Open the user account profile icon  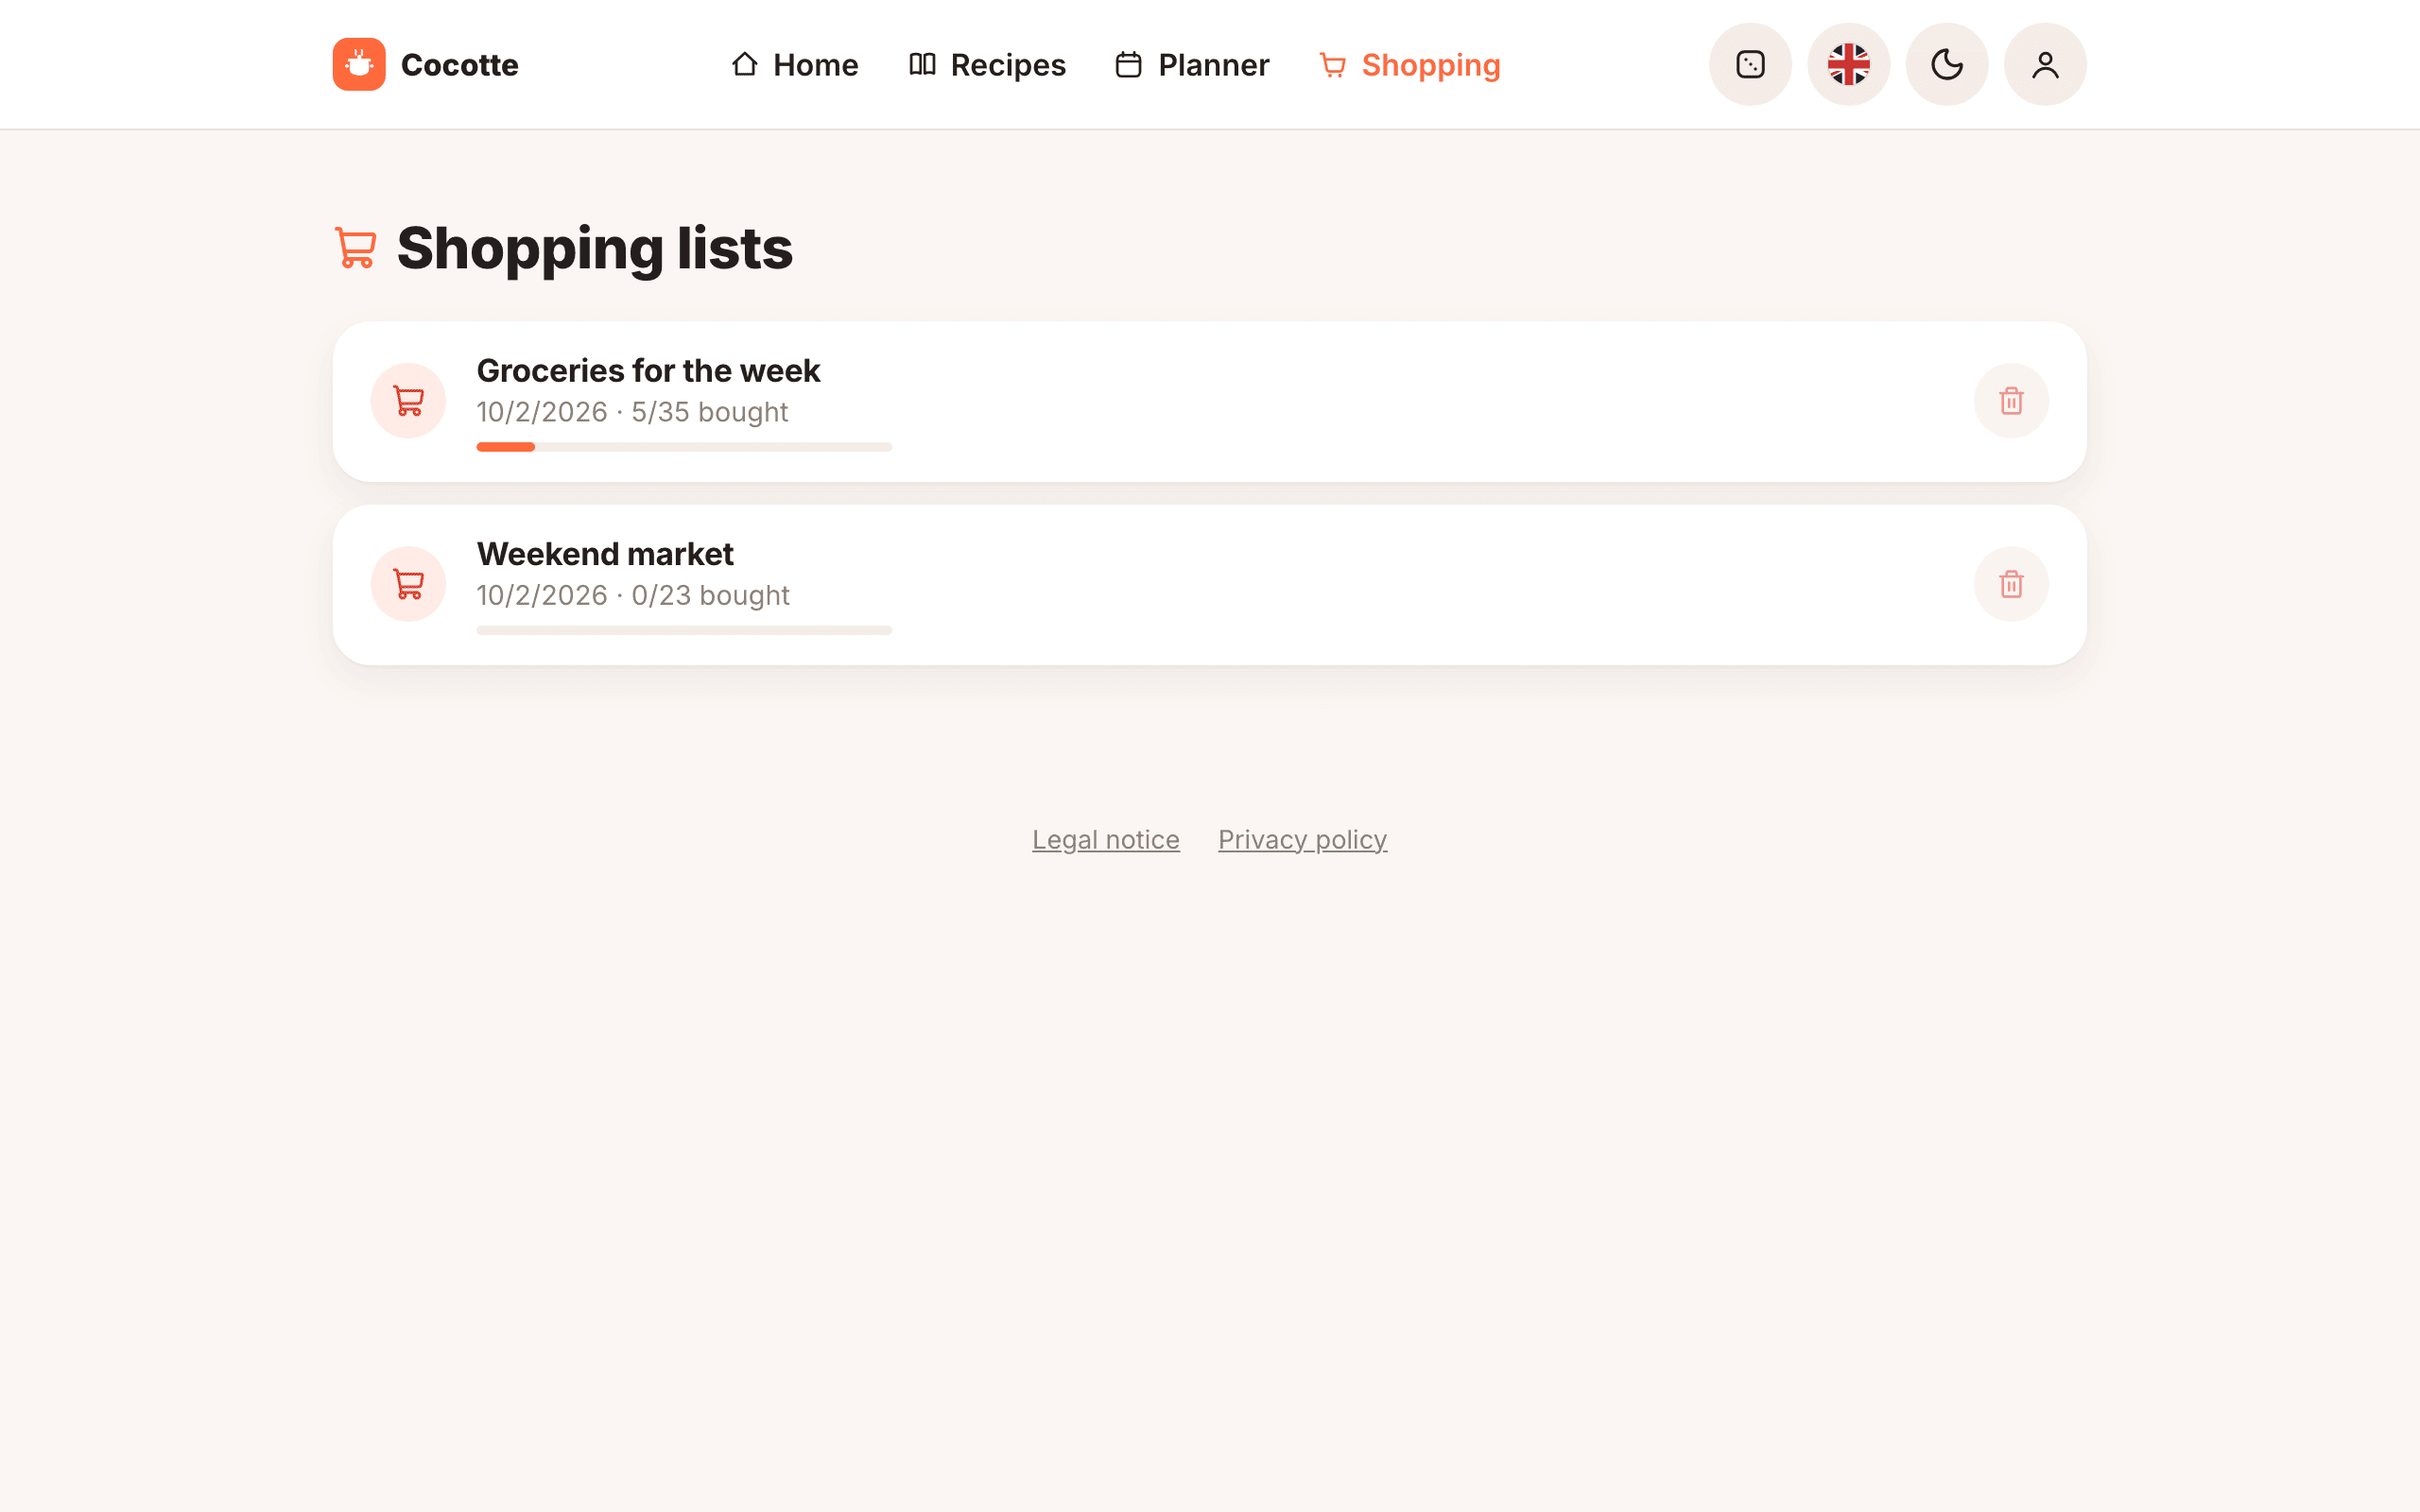click(x=2045, y=64)
